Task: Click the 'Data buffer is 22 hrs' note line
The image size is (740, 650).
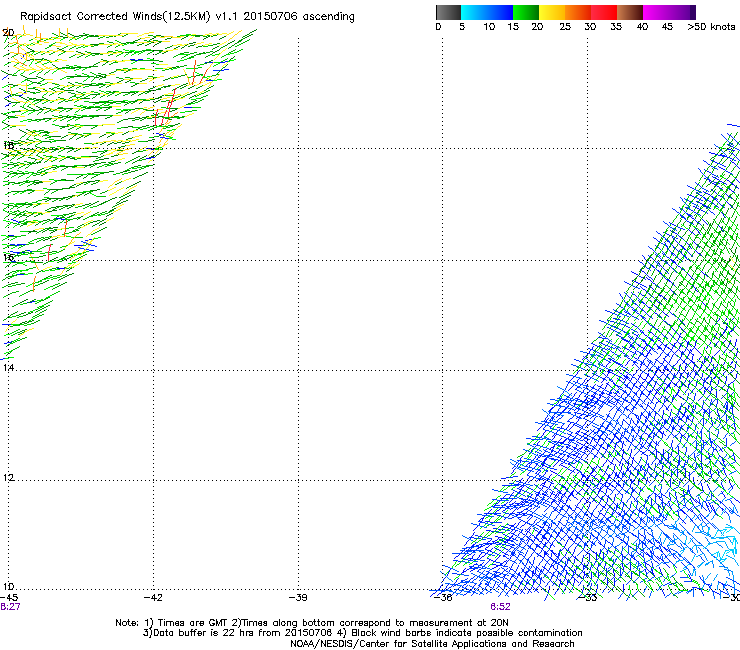Action: (x=362, y=633)
